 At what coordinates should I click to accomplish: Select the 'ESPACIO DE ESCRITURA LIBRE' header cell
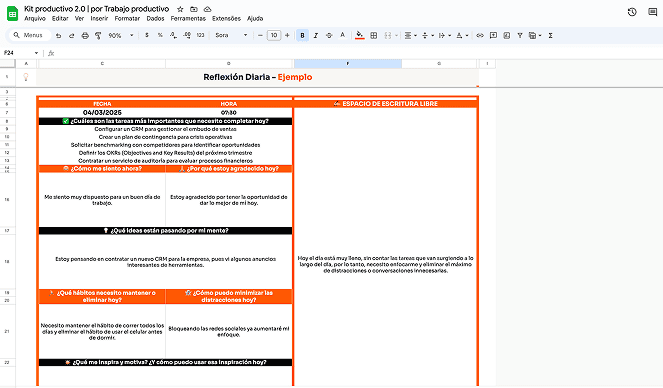tap(385, 104)
